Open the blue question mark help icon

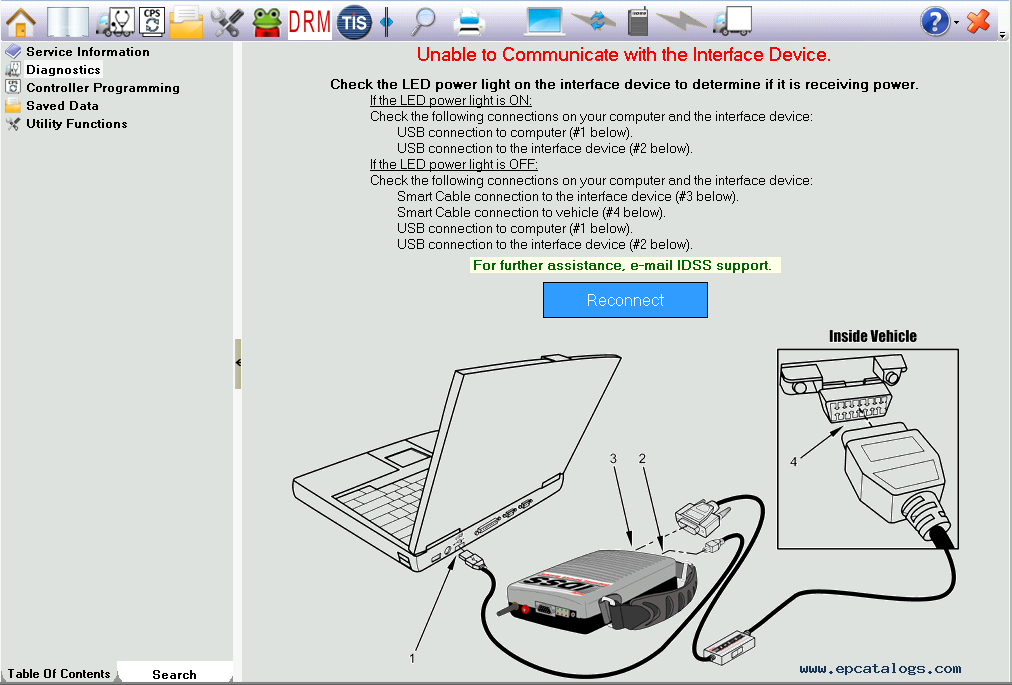[935, 22]
